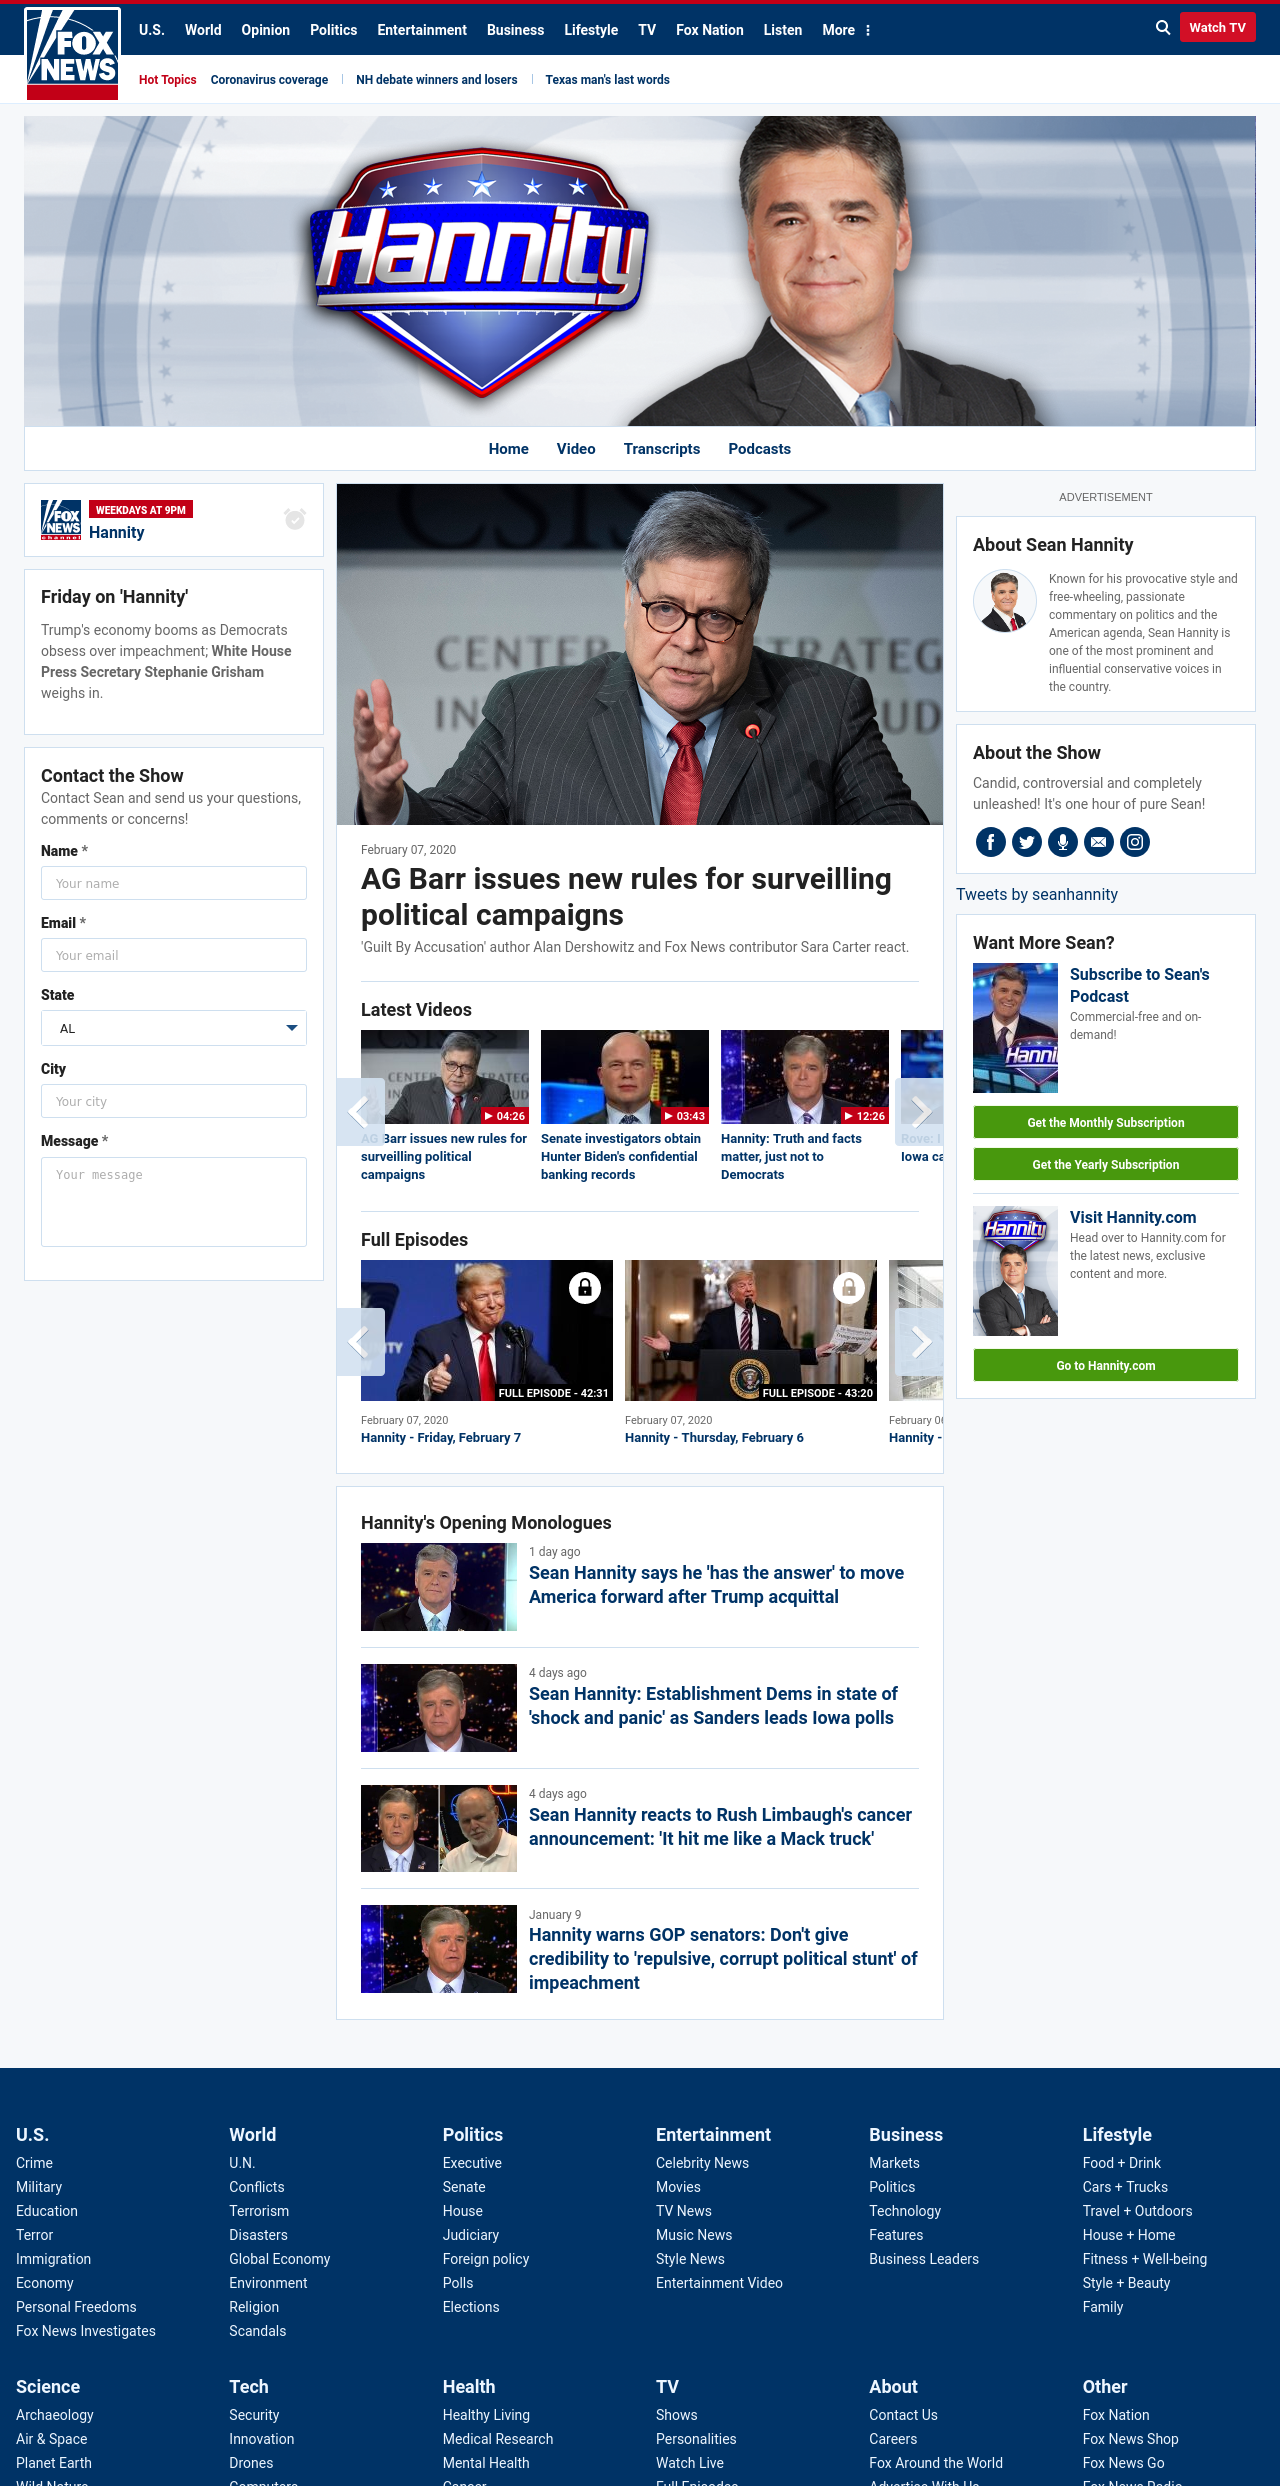Open the State dropdown showing AL

[174, 1028]
